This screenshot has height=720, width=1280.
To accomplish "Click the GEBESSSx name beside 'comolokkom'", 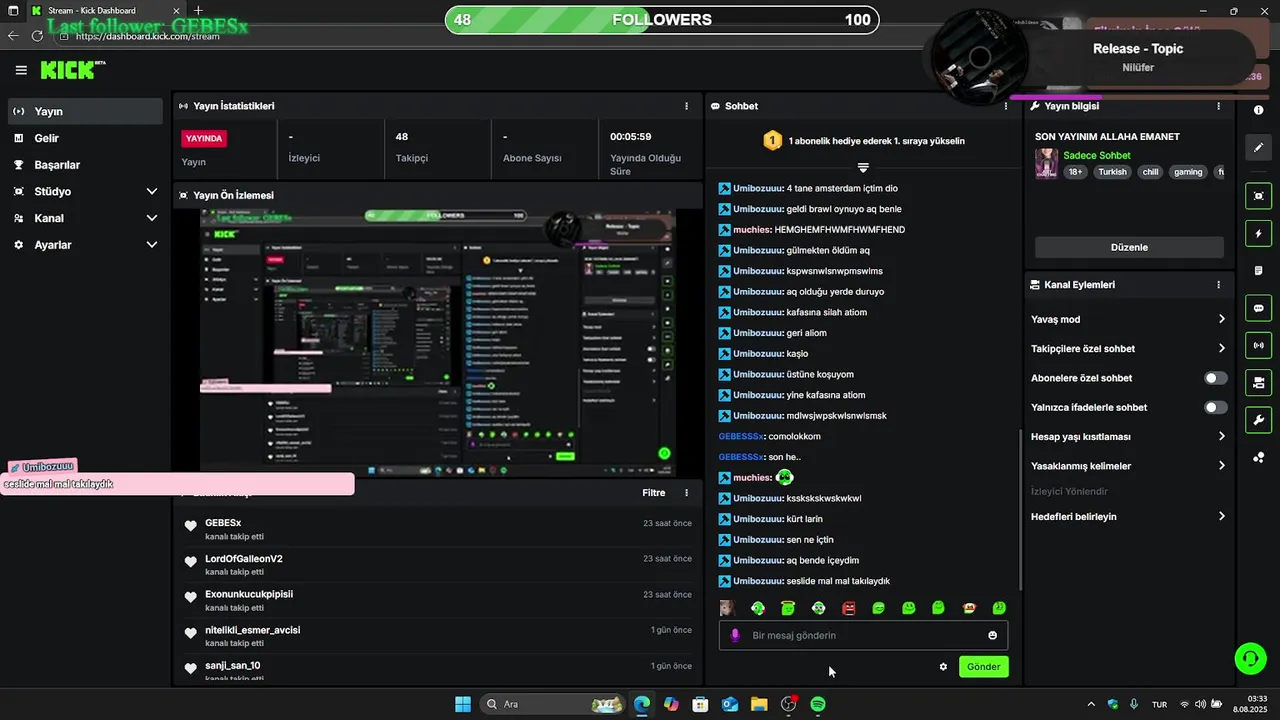I will (741, 437).
